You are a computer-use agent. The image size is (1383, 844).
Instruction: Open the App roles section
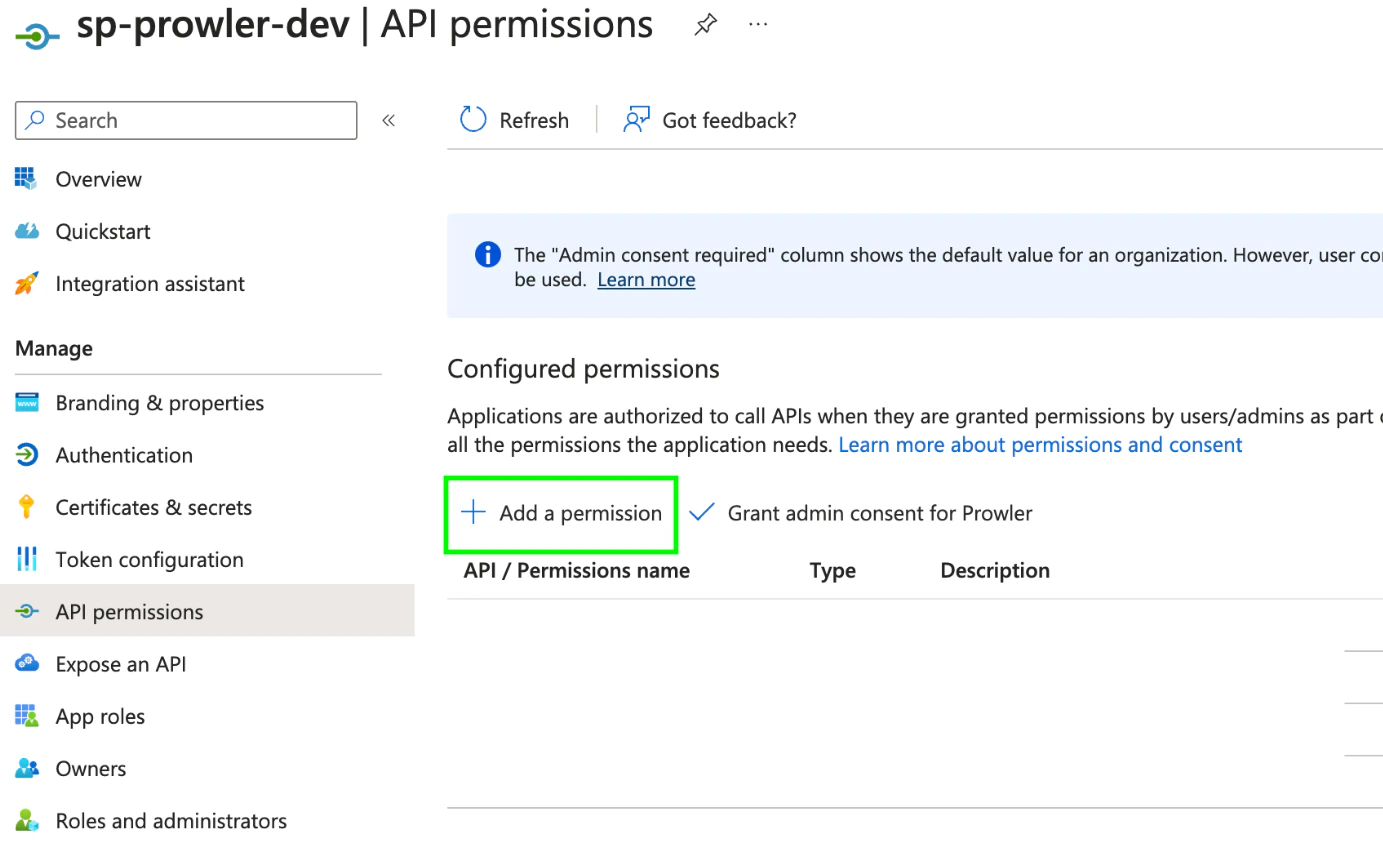point(100,716)
